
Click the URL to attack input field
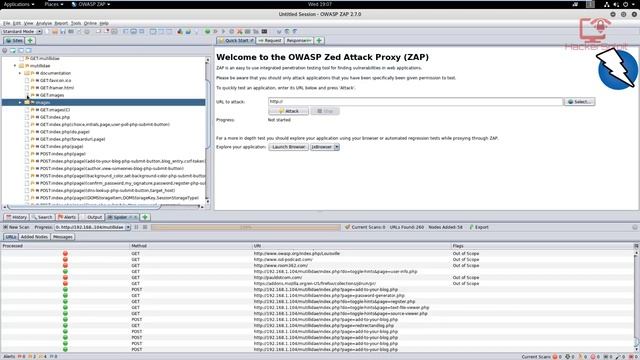[415, 102]
